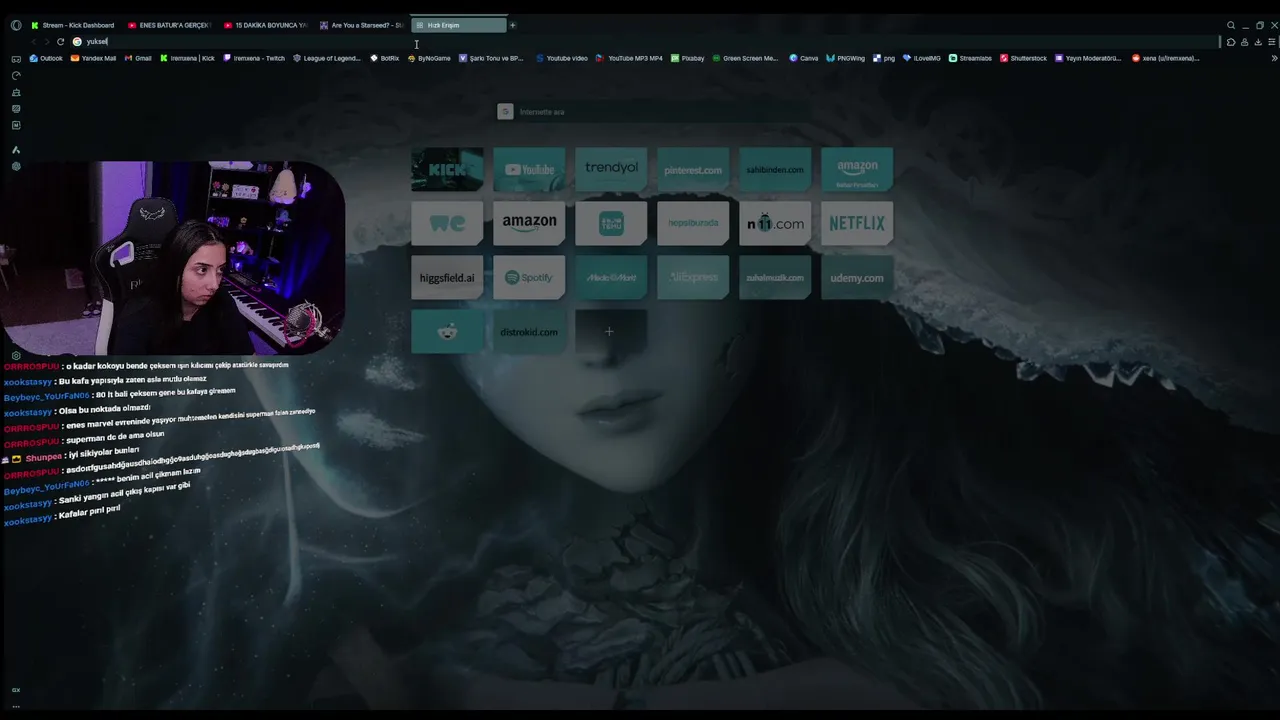This screenshot has width=1280, height=720.
Task: Open the Spotify speed dial tile
Action: click(529, 277)
